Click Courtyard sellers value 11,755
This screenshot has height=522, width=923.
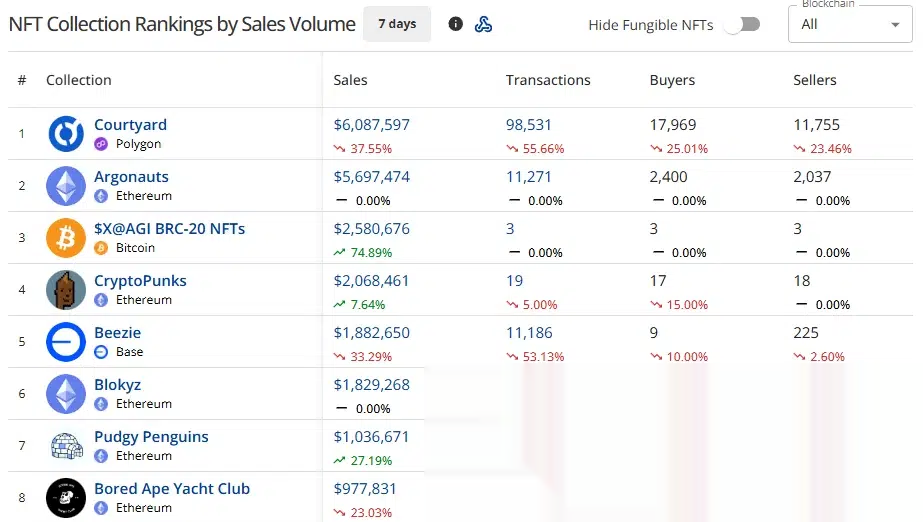coord(816,125)
